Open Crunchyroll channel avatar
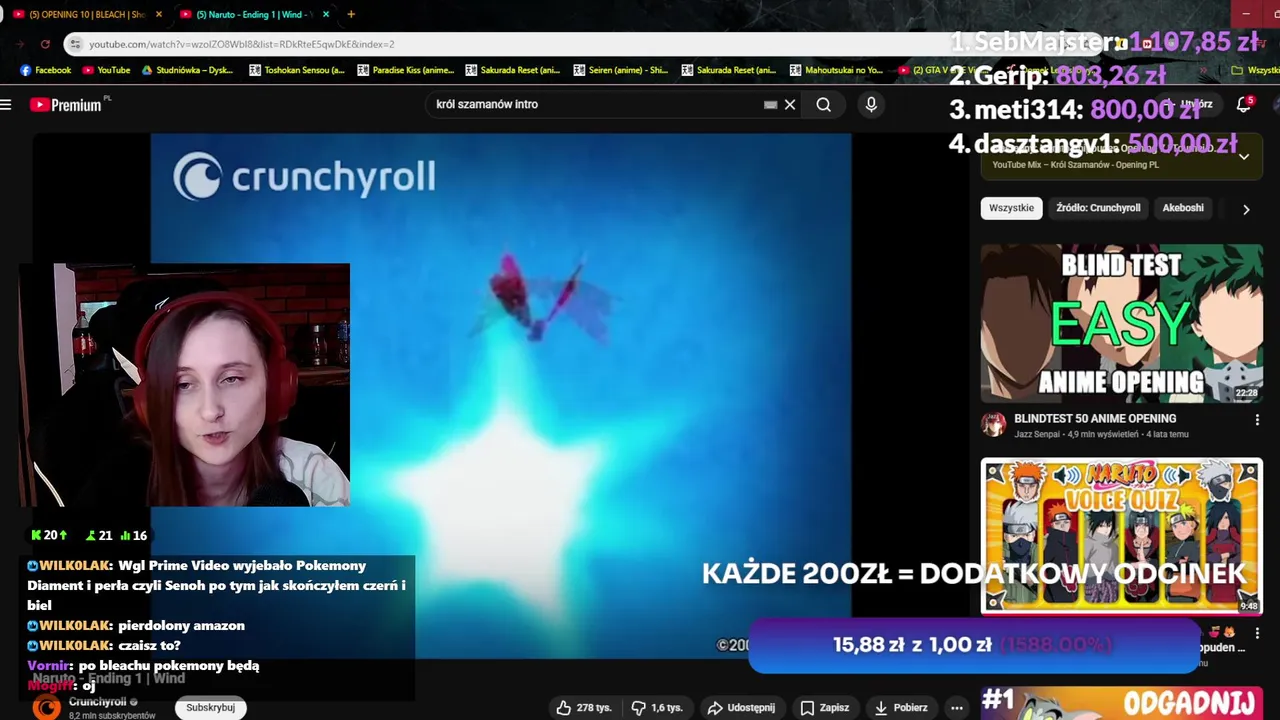This screenshot has width=1280, height=720. point(46,707)
